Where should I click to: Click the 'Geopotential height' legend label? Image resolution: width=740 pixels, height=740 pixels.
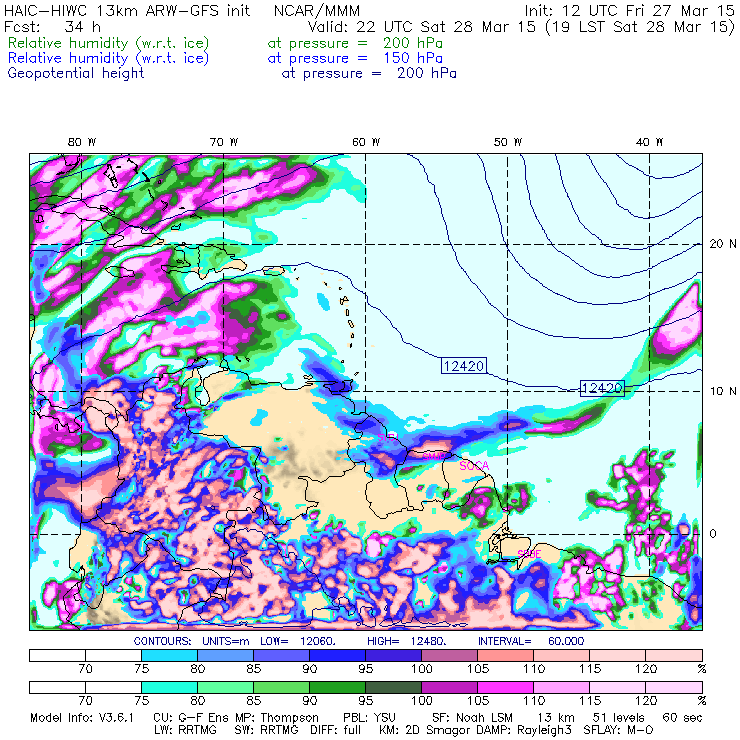tap(76, 74)
